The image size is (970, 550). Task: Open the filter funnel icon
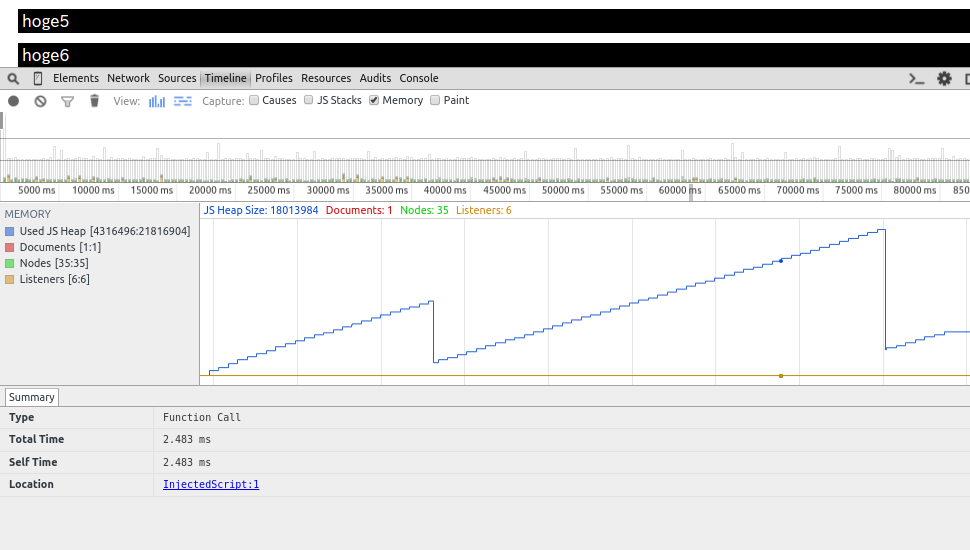pos(67,101)
